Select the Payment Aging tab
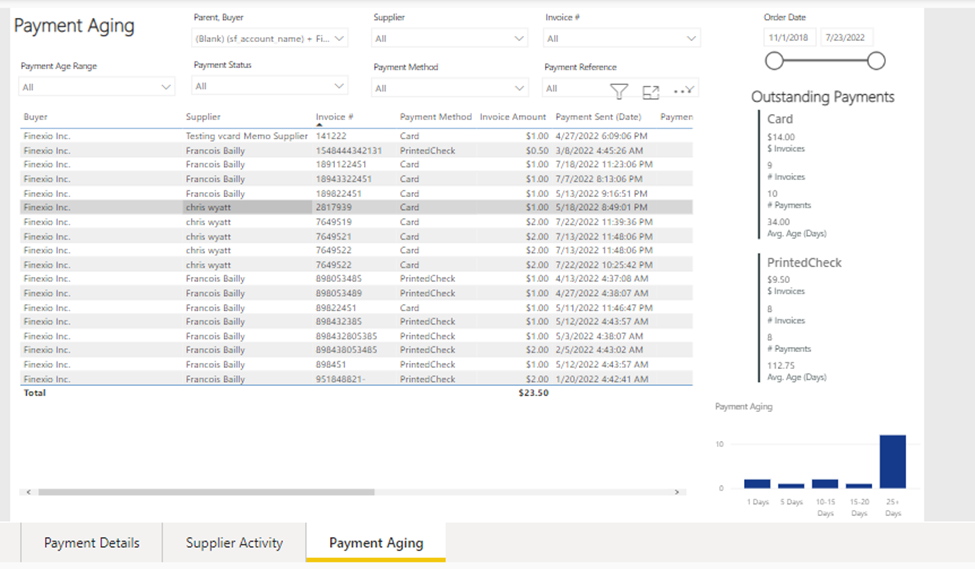This screenshot has height=569, width=975. (376, 543)
